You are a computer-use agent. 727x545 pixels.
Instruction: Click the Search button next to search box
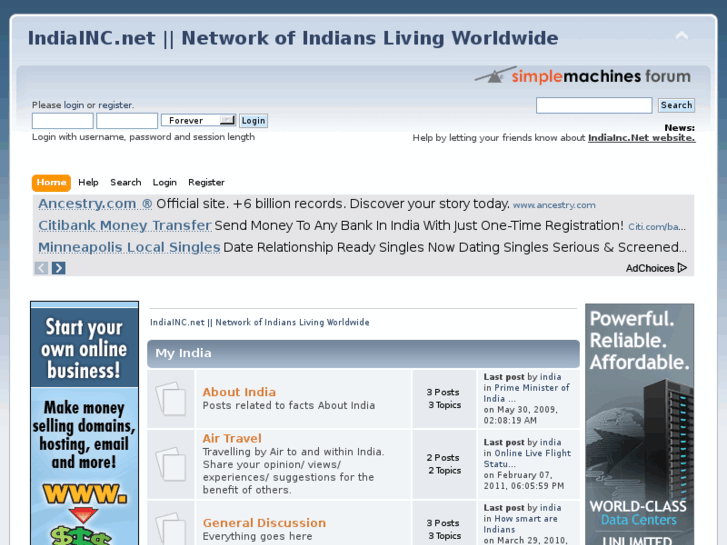pos(676,105)
